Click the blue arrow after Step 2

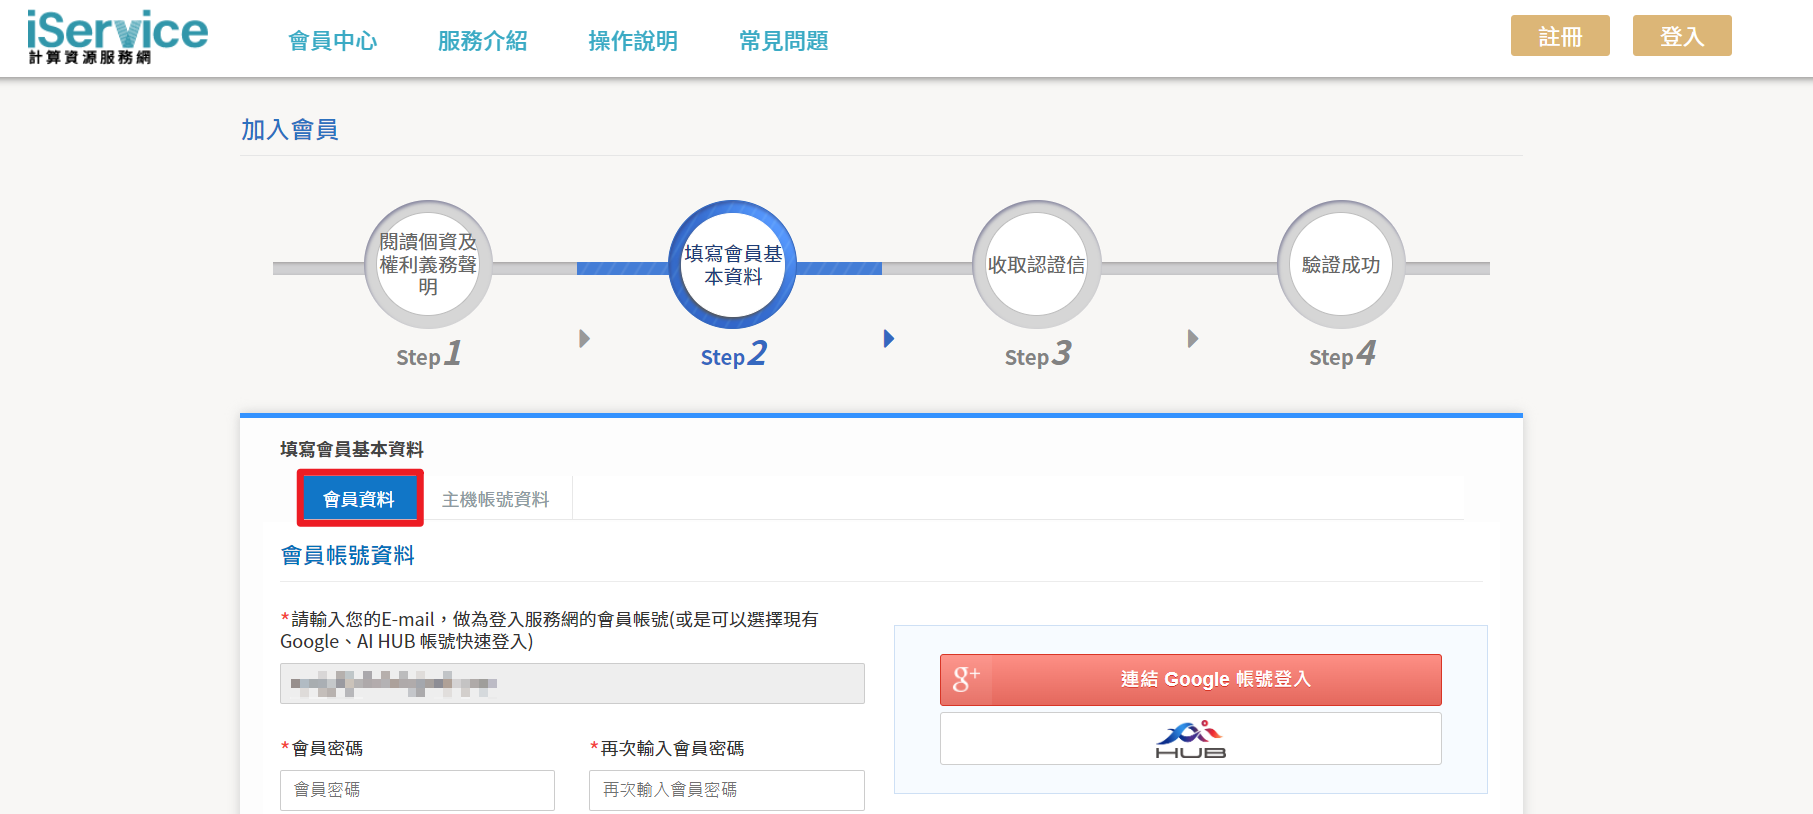(x=889, y=339)
